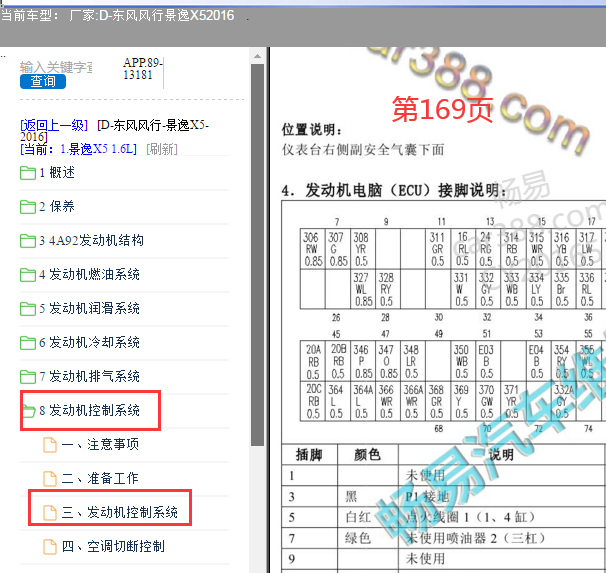Image resolution: width=606 pixels, height=573 pixels.
Task: Click pin cell 346 P 0.85
Action: (x=363, y=362)
